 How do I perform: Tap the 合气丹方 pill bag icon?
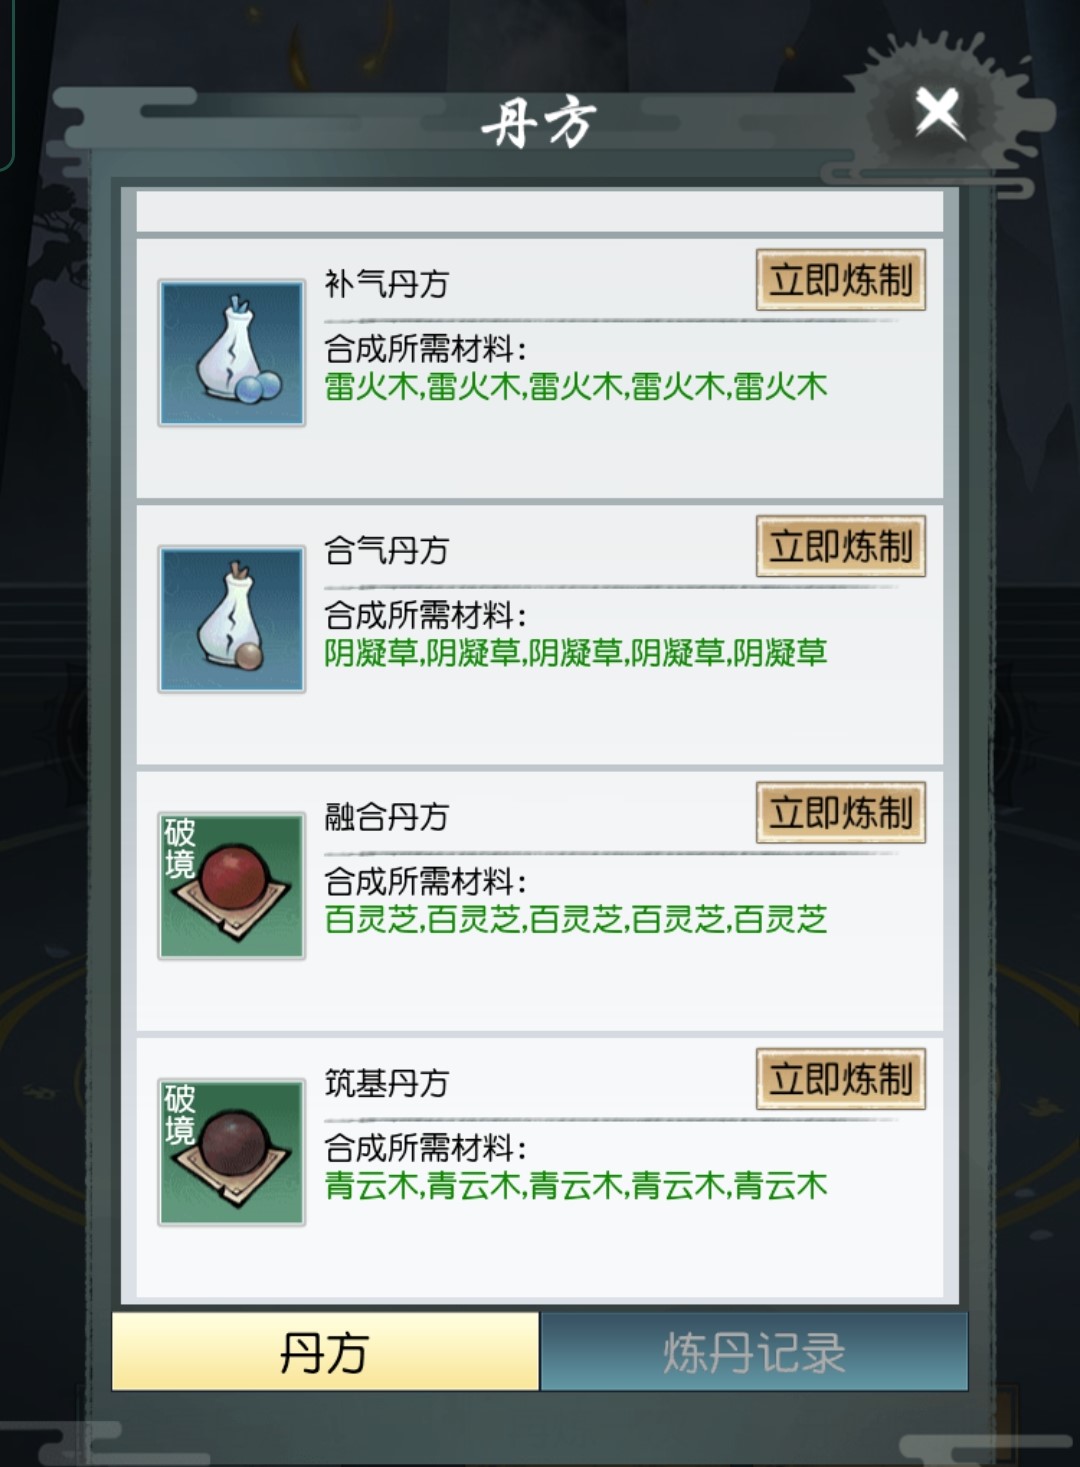231,619
